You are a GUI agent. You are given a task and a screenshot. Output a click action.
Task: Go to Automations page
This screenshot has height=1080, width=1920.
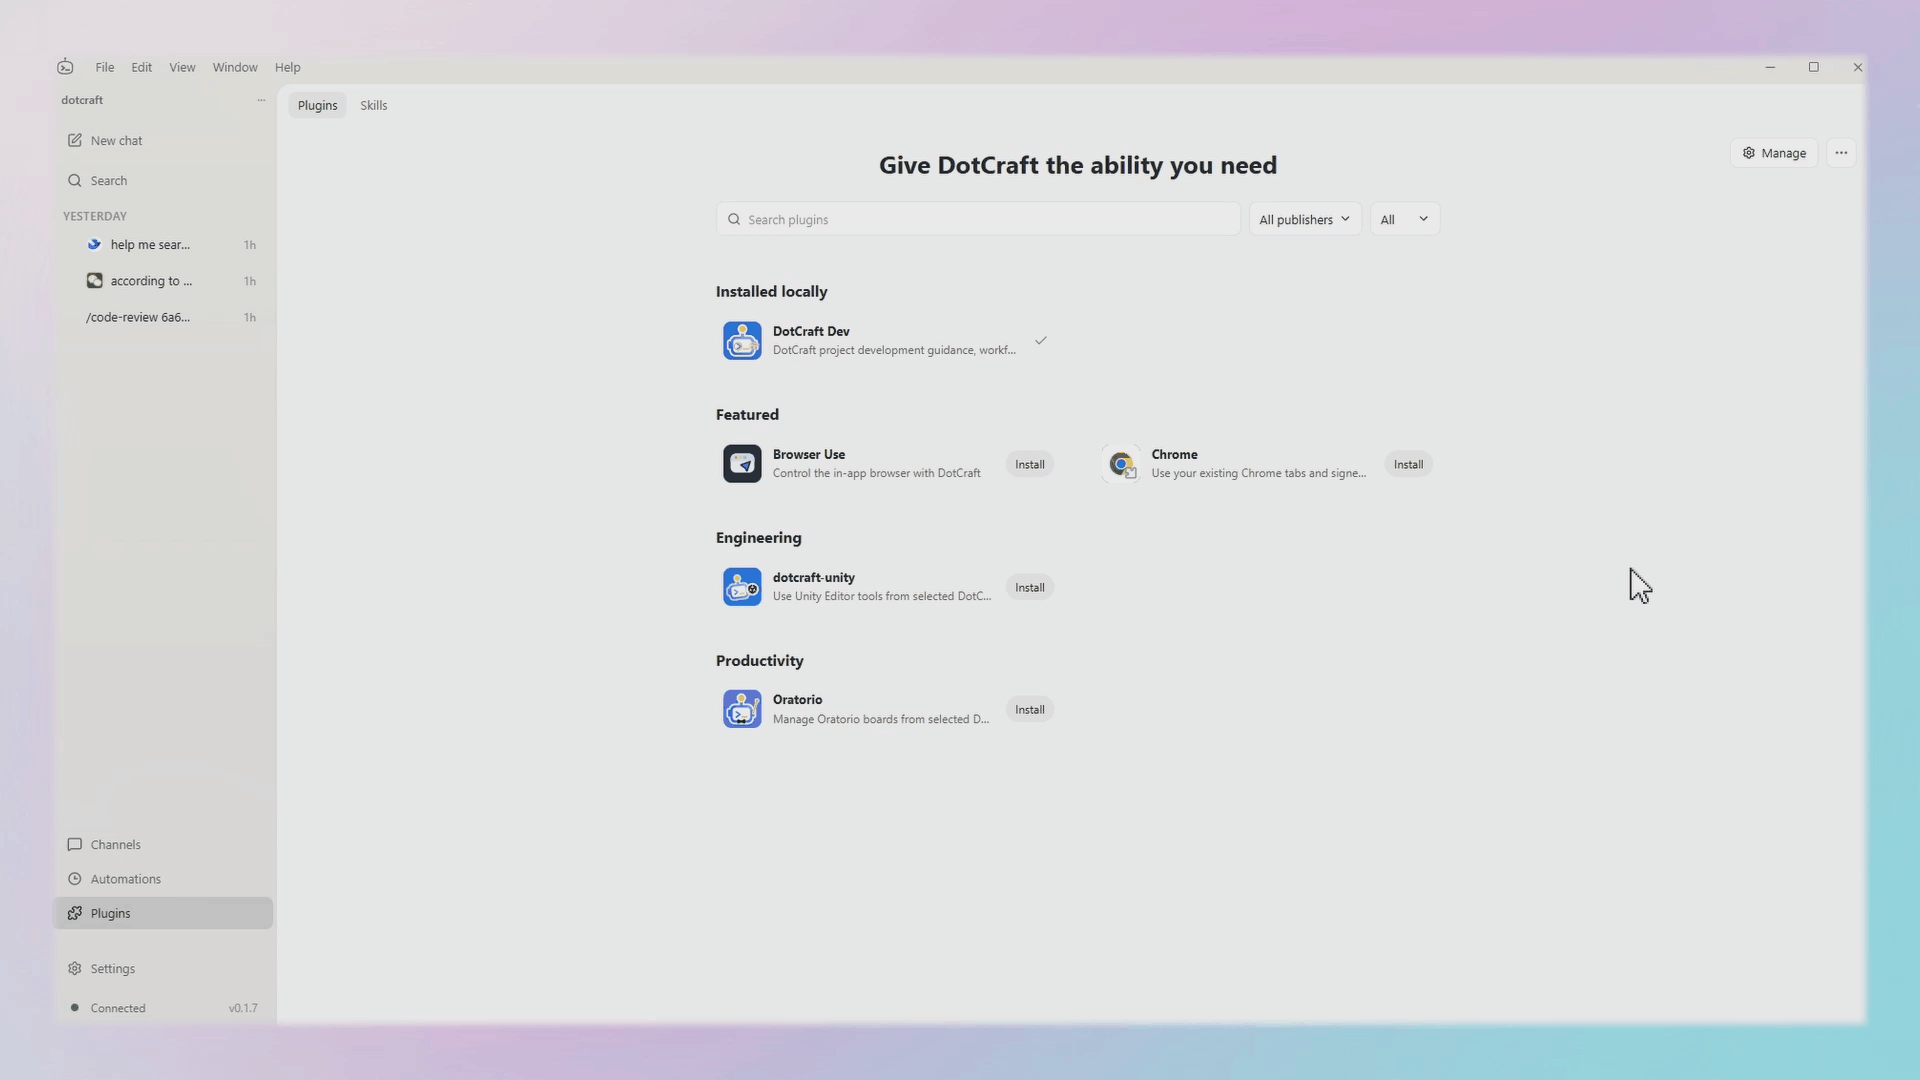(x=164, y=879)
